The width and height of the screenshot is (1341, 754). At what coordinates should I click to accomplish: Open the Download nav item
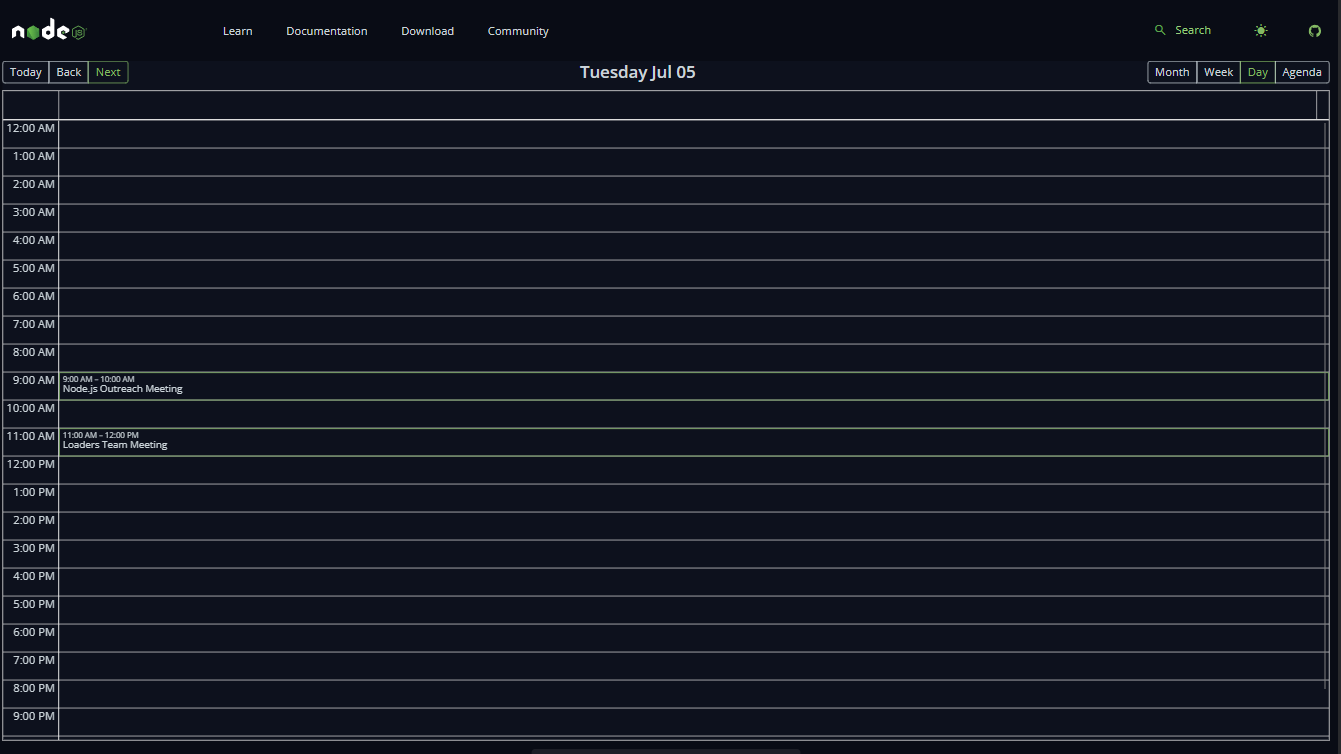pos(428,31)
